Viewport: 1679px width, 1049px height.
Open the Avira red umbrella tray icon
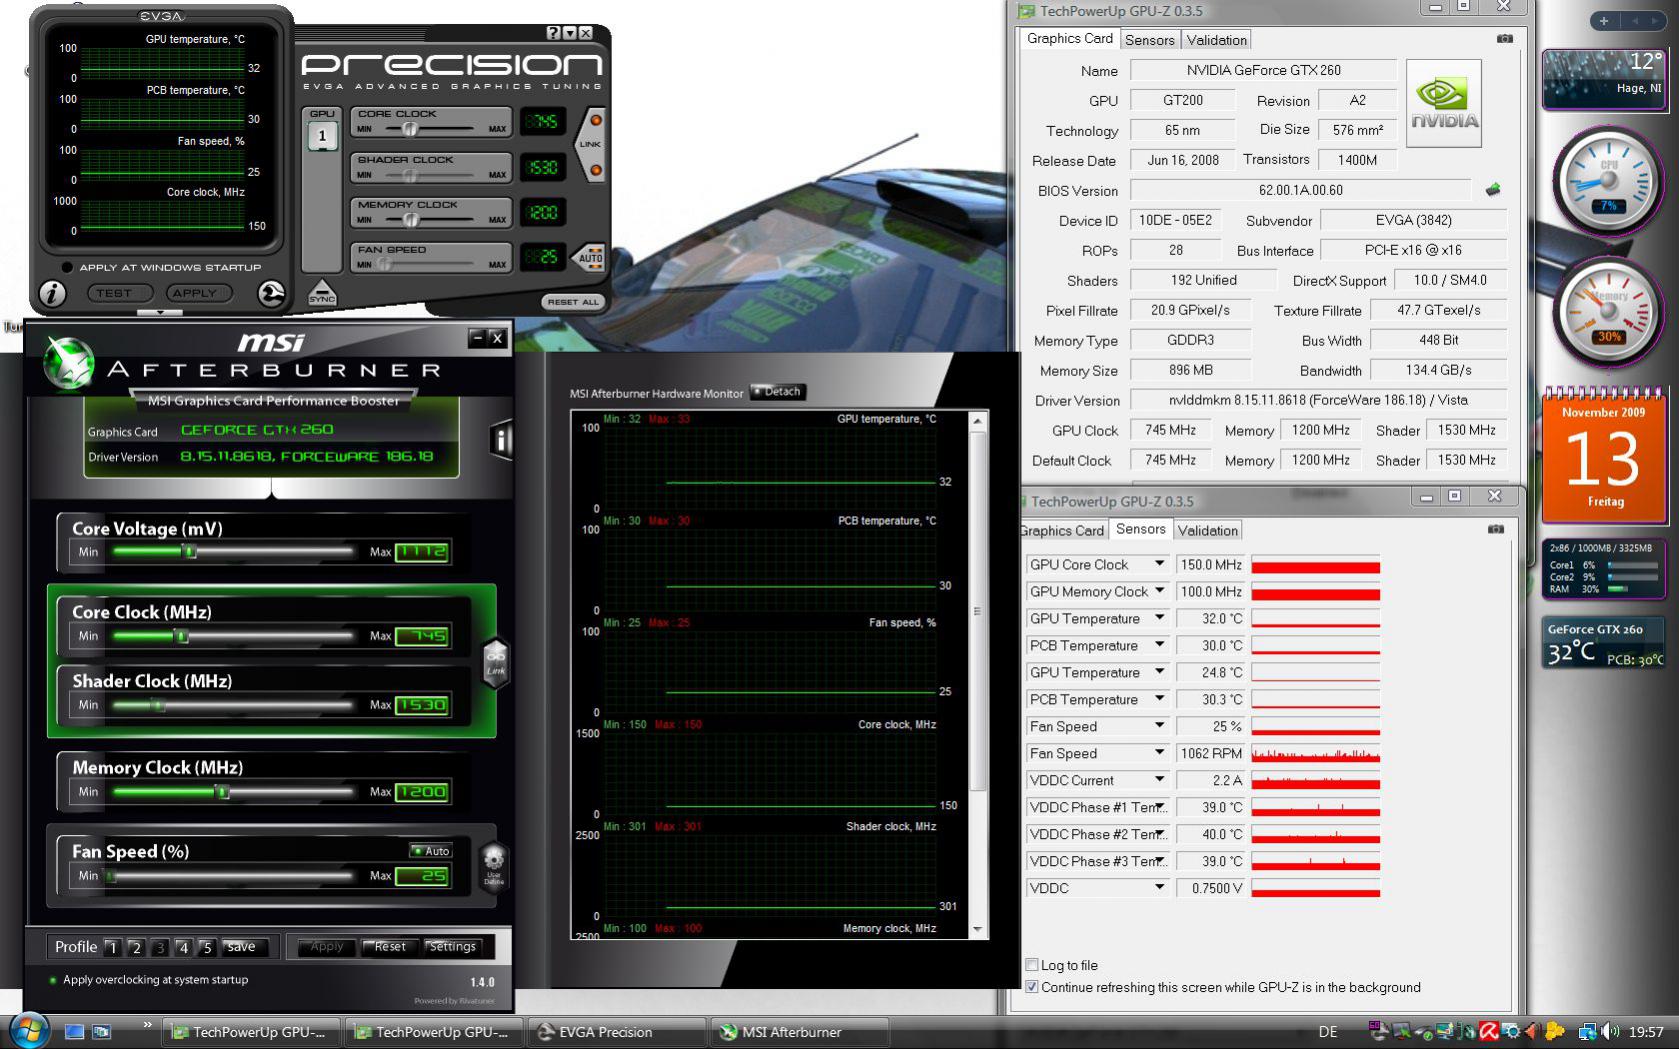(x=1489, y=1031)
